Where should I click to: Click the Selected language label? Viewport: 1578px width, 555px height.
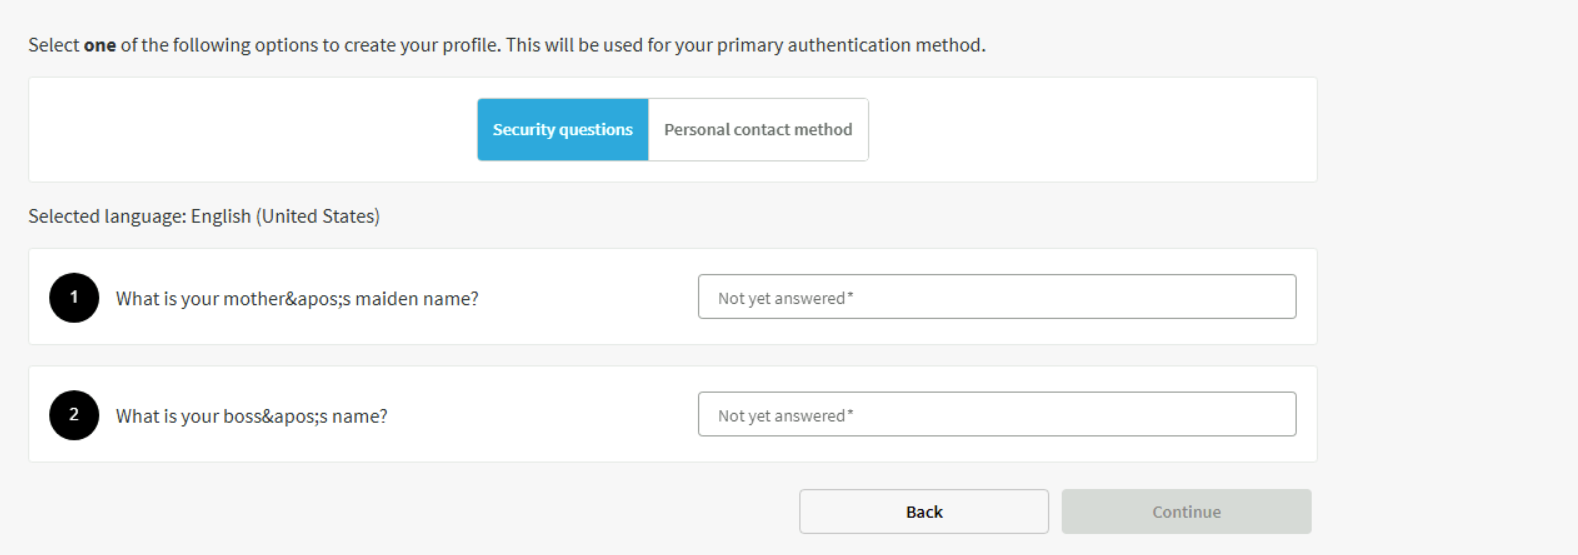pyautogui.click(x=107, y=216)
